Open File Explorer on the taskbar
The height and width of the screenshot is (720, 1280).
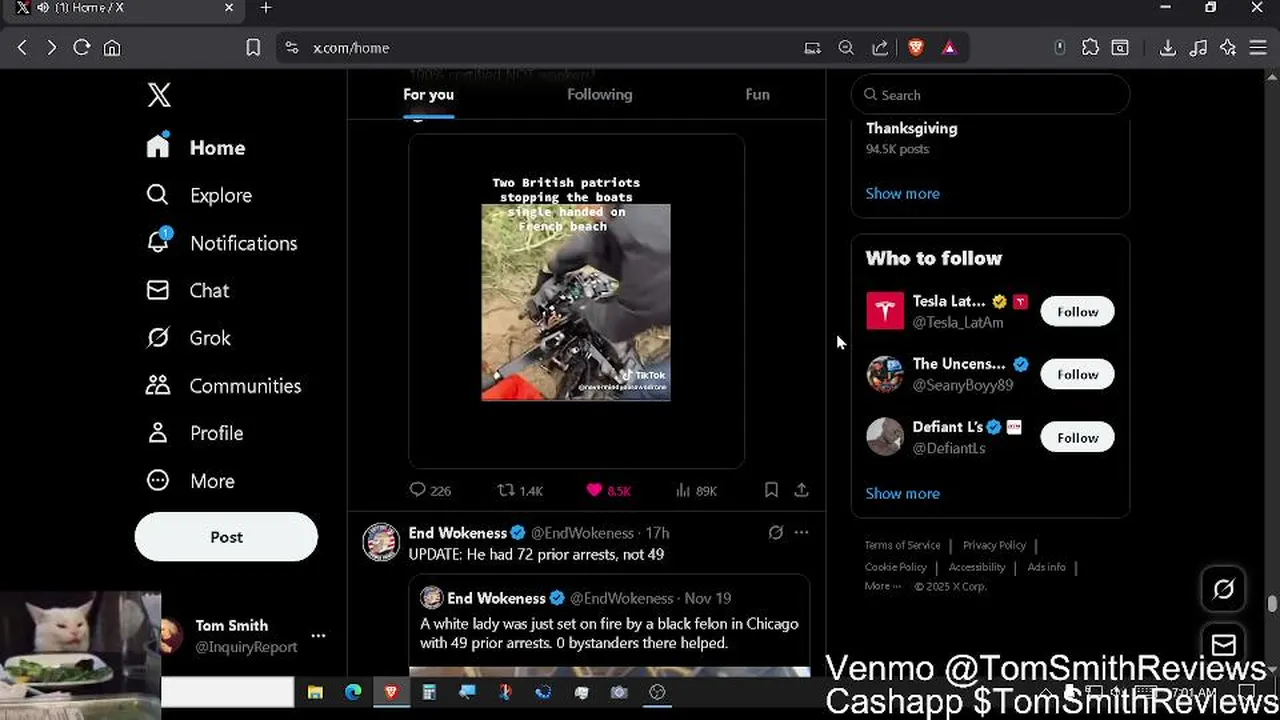click(x=315, y=692)
